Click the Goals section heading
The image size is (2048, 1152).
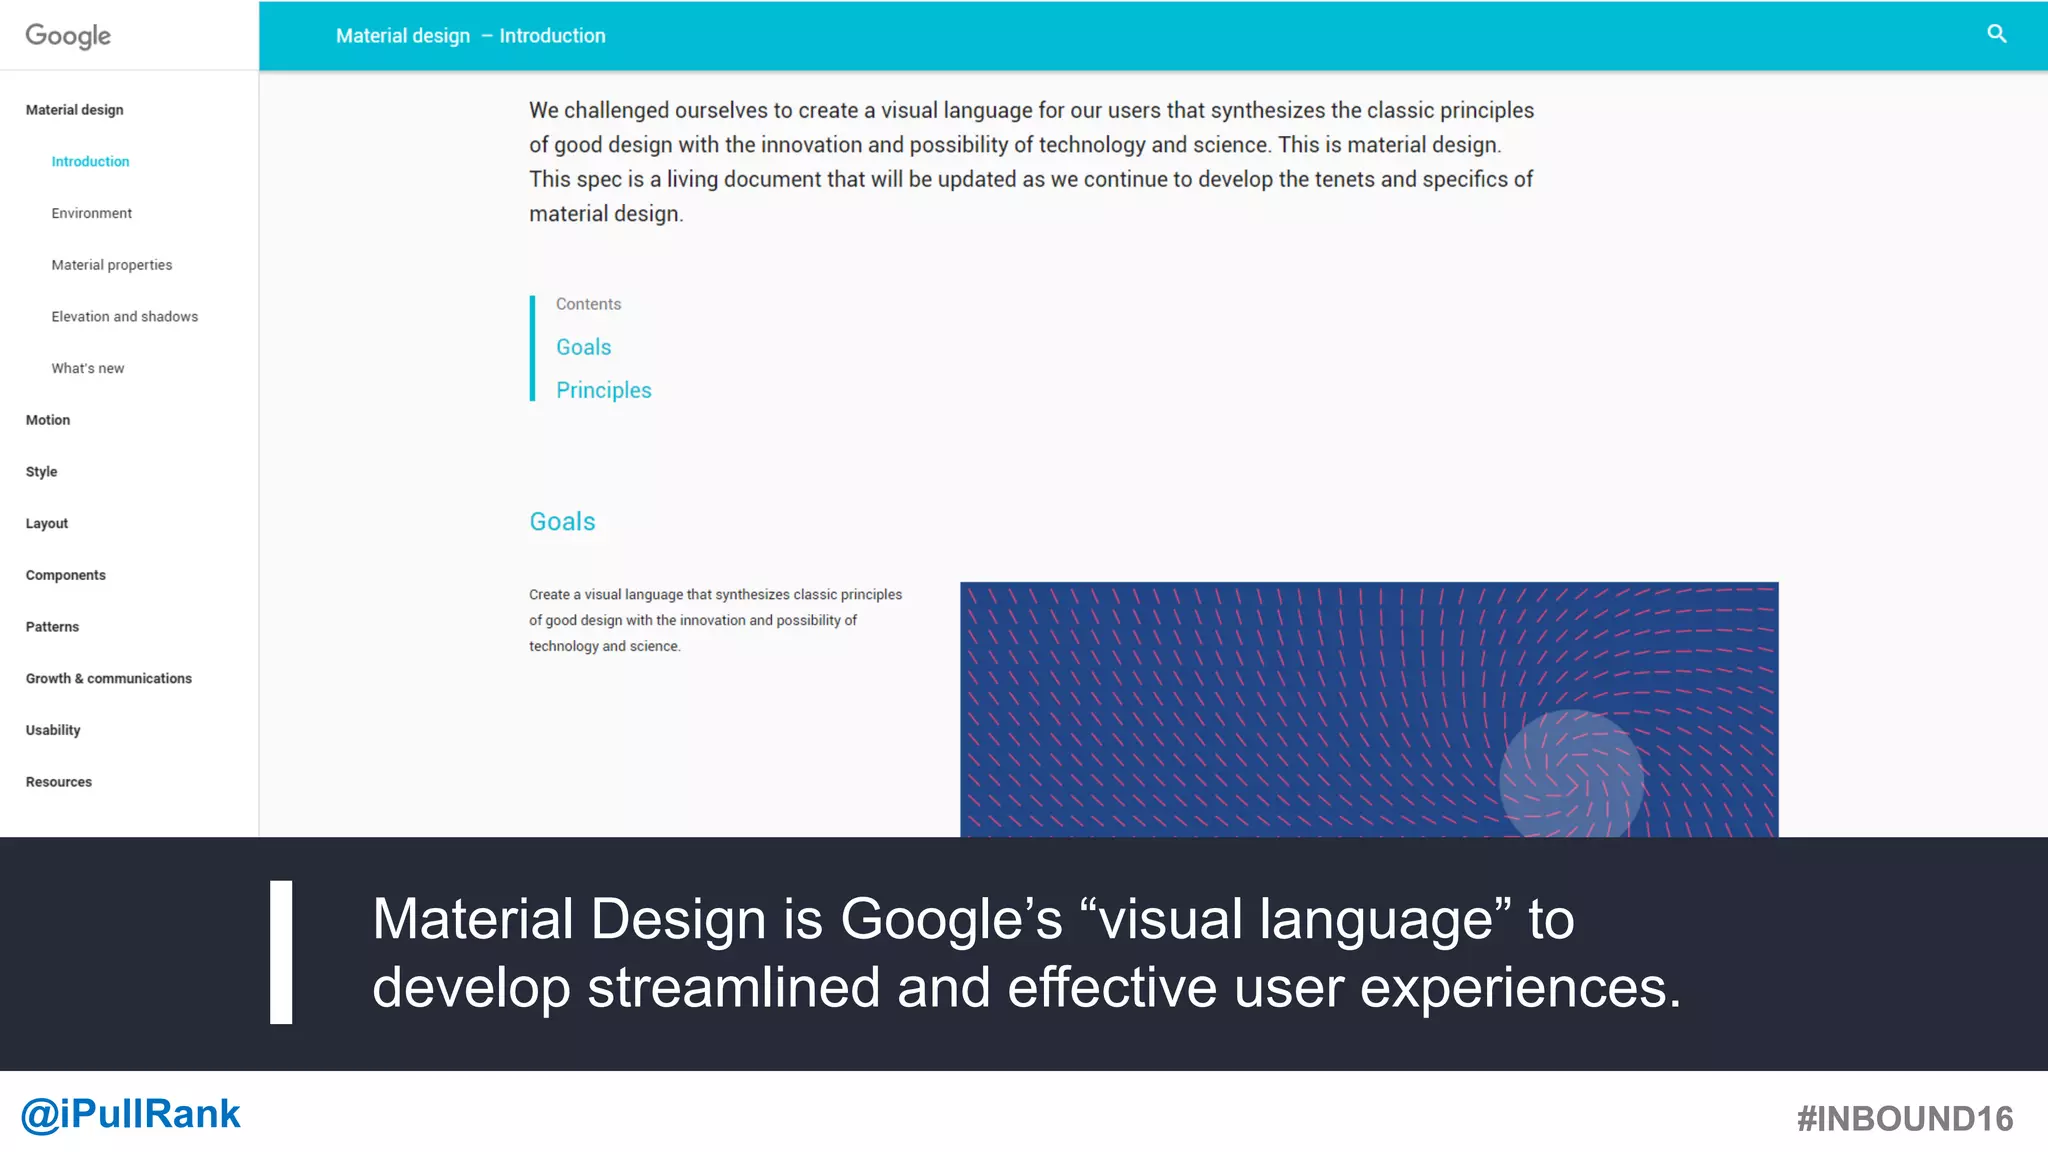point(562,522)
